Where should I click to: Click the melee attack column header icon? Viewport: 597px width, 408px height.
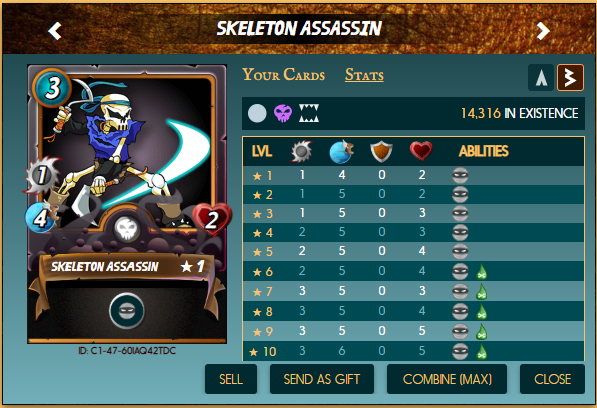pos(302,151)
